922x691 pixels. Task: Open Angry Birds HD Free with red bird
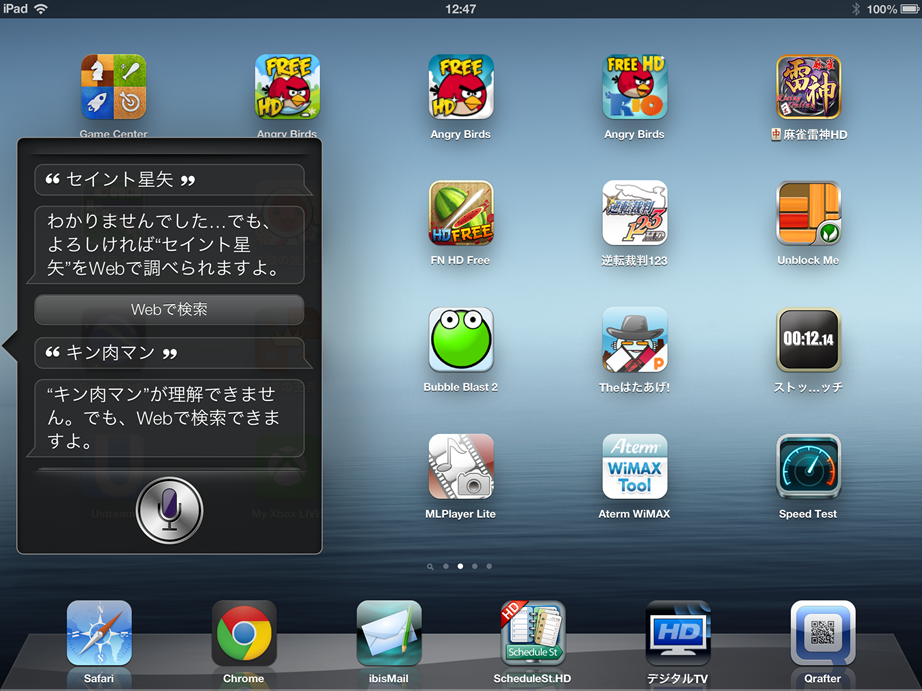pos(460,87)
